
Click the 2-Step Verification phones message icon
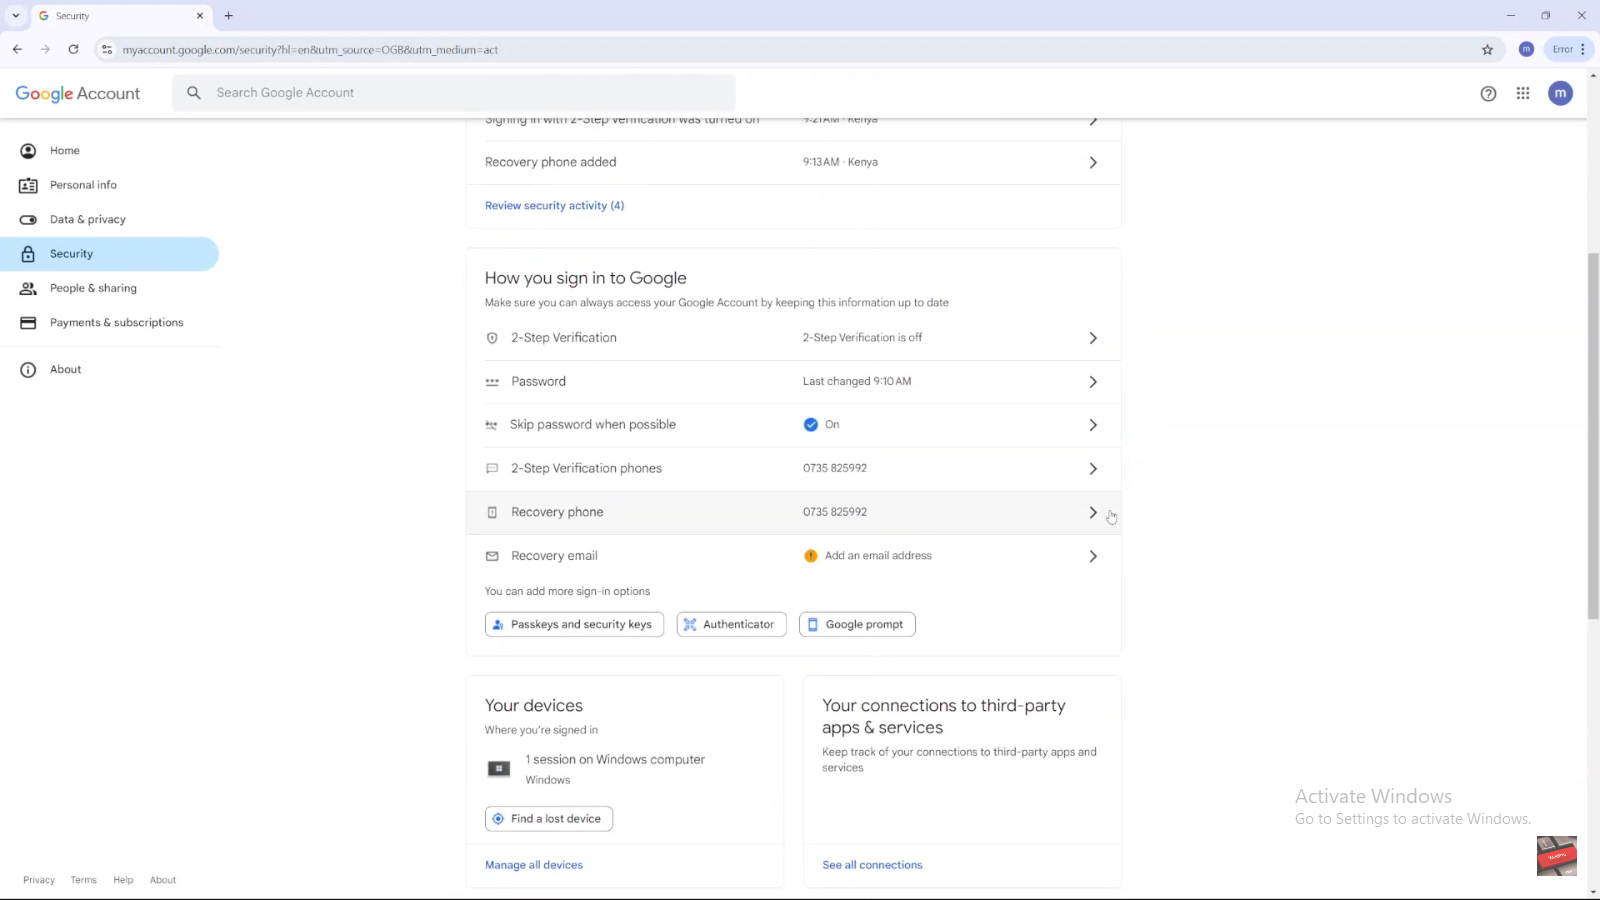coord(492,469)
